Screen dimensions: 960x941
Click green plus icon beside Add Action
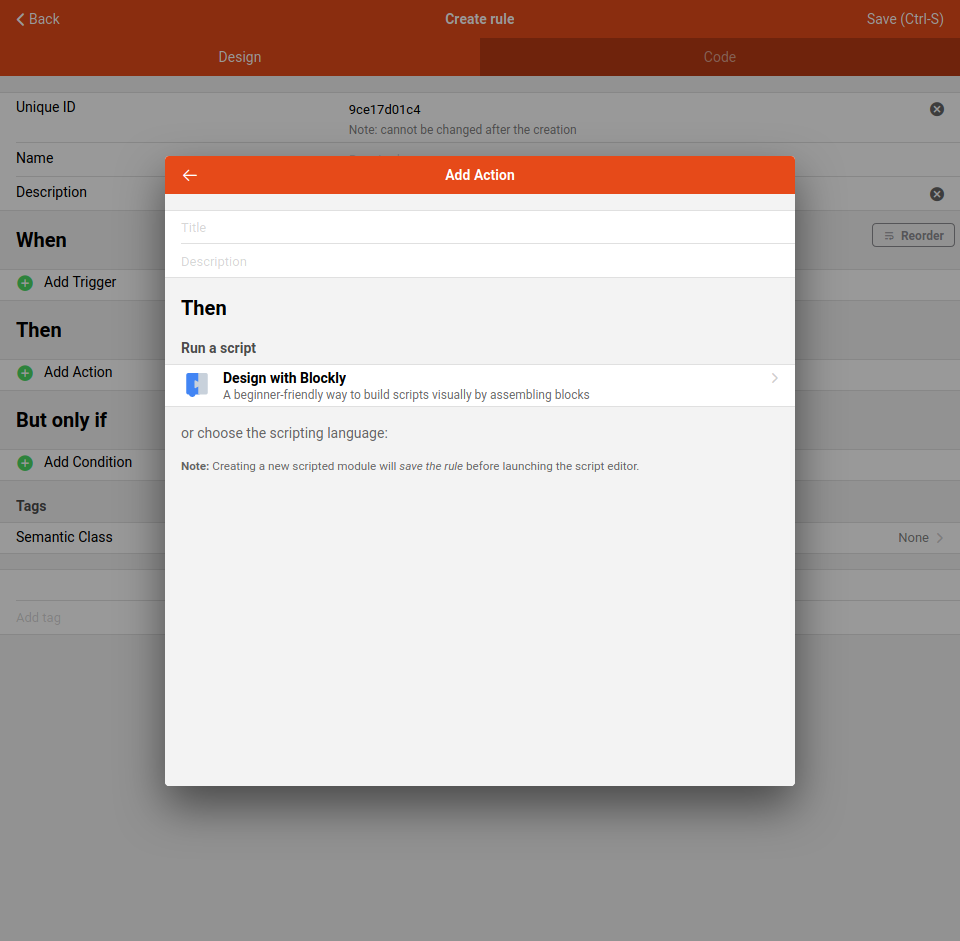tap(25, 373)
